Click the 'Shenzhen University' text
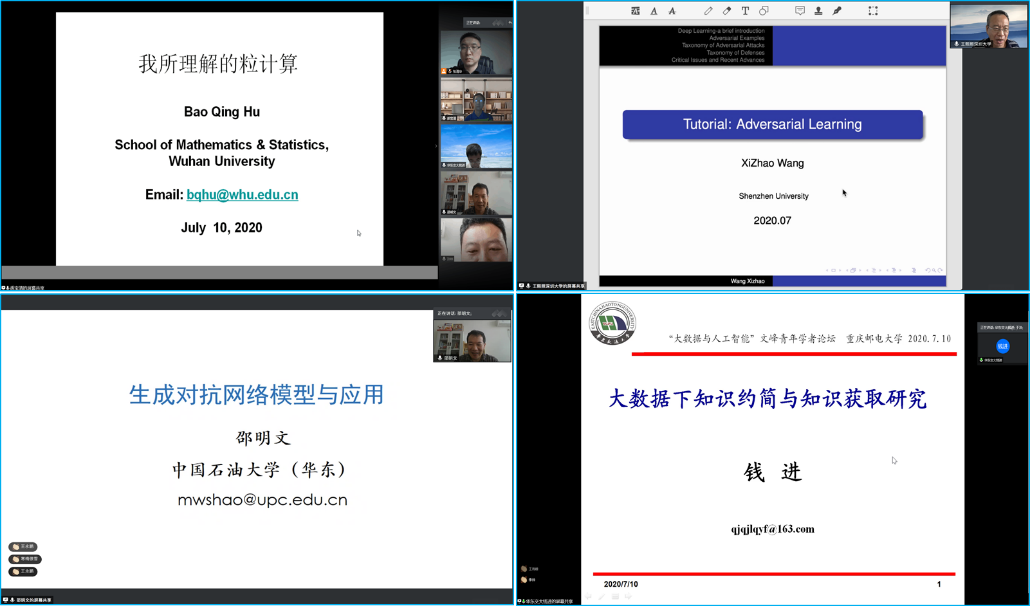The image size is (1030, 606). pyautogui.click(x=773, y=196)
